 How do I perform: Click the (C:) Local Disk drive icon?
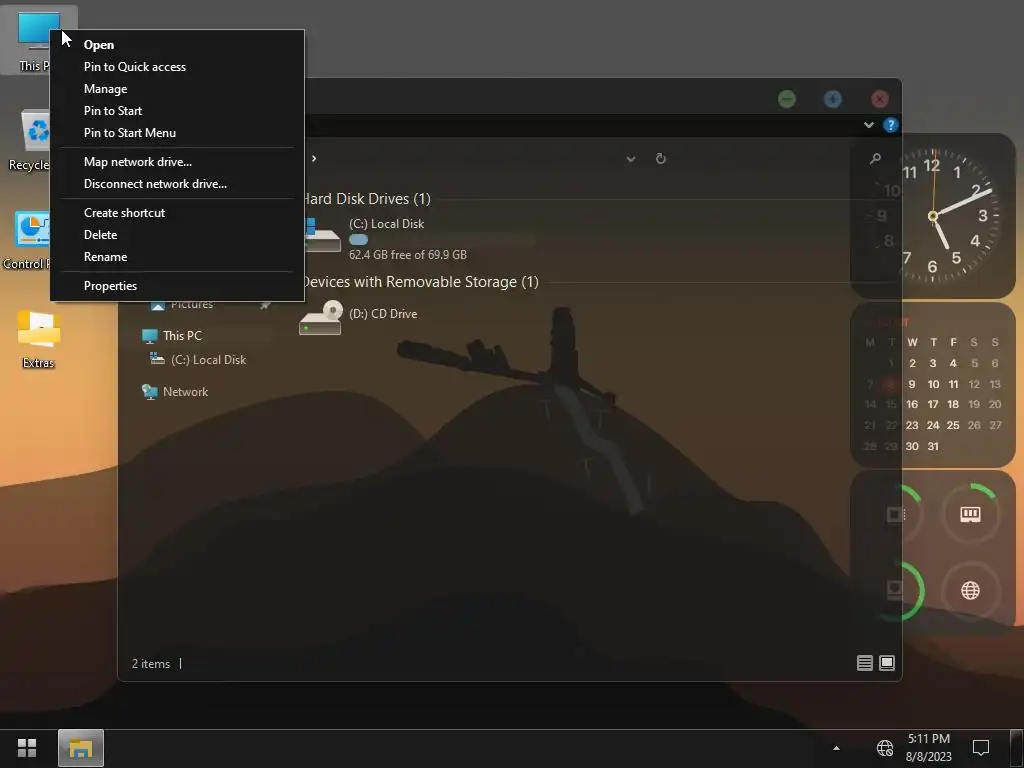tap(321, 236)
